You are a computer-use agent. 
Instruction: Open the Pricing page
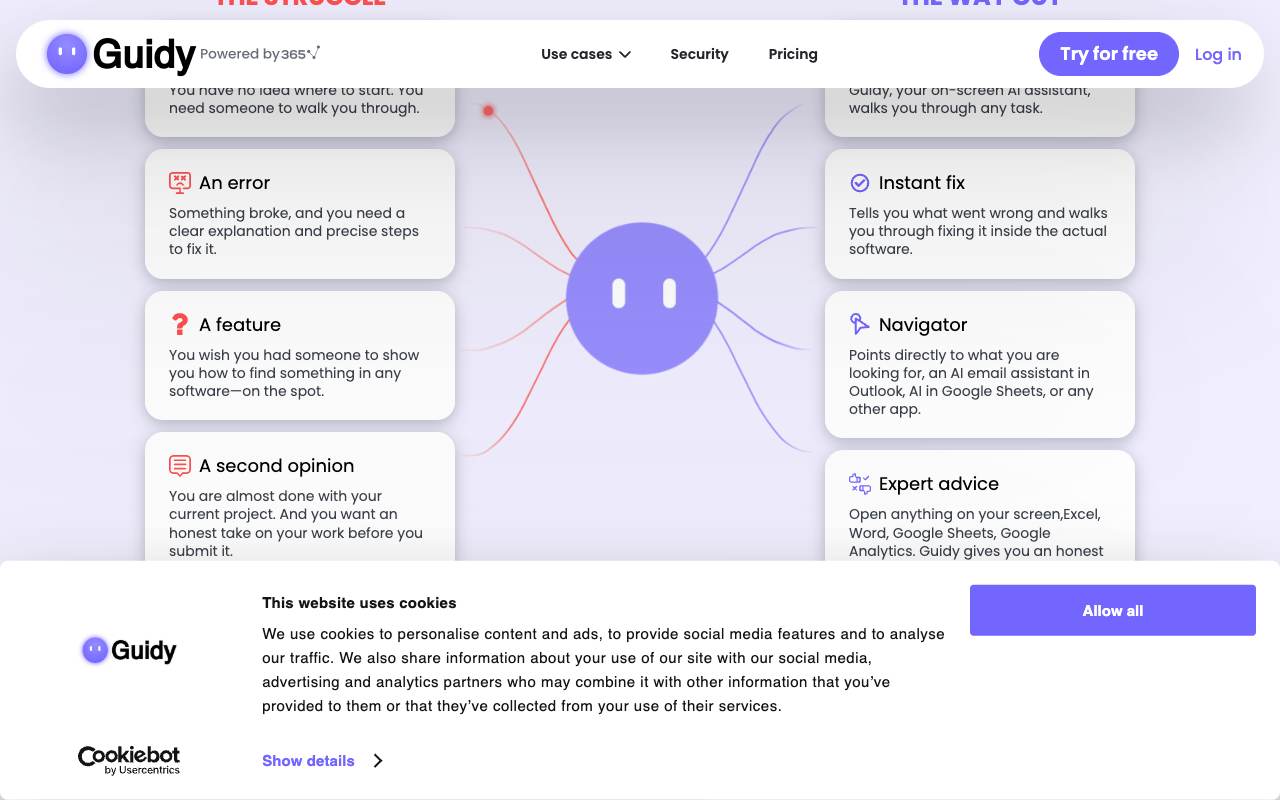click(793, 54)
